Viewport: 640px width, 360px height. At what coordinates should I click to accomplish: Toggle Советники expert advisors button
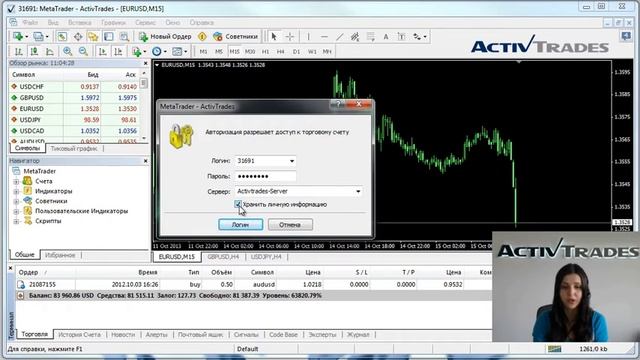click(235, 37)
